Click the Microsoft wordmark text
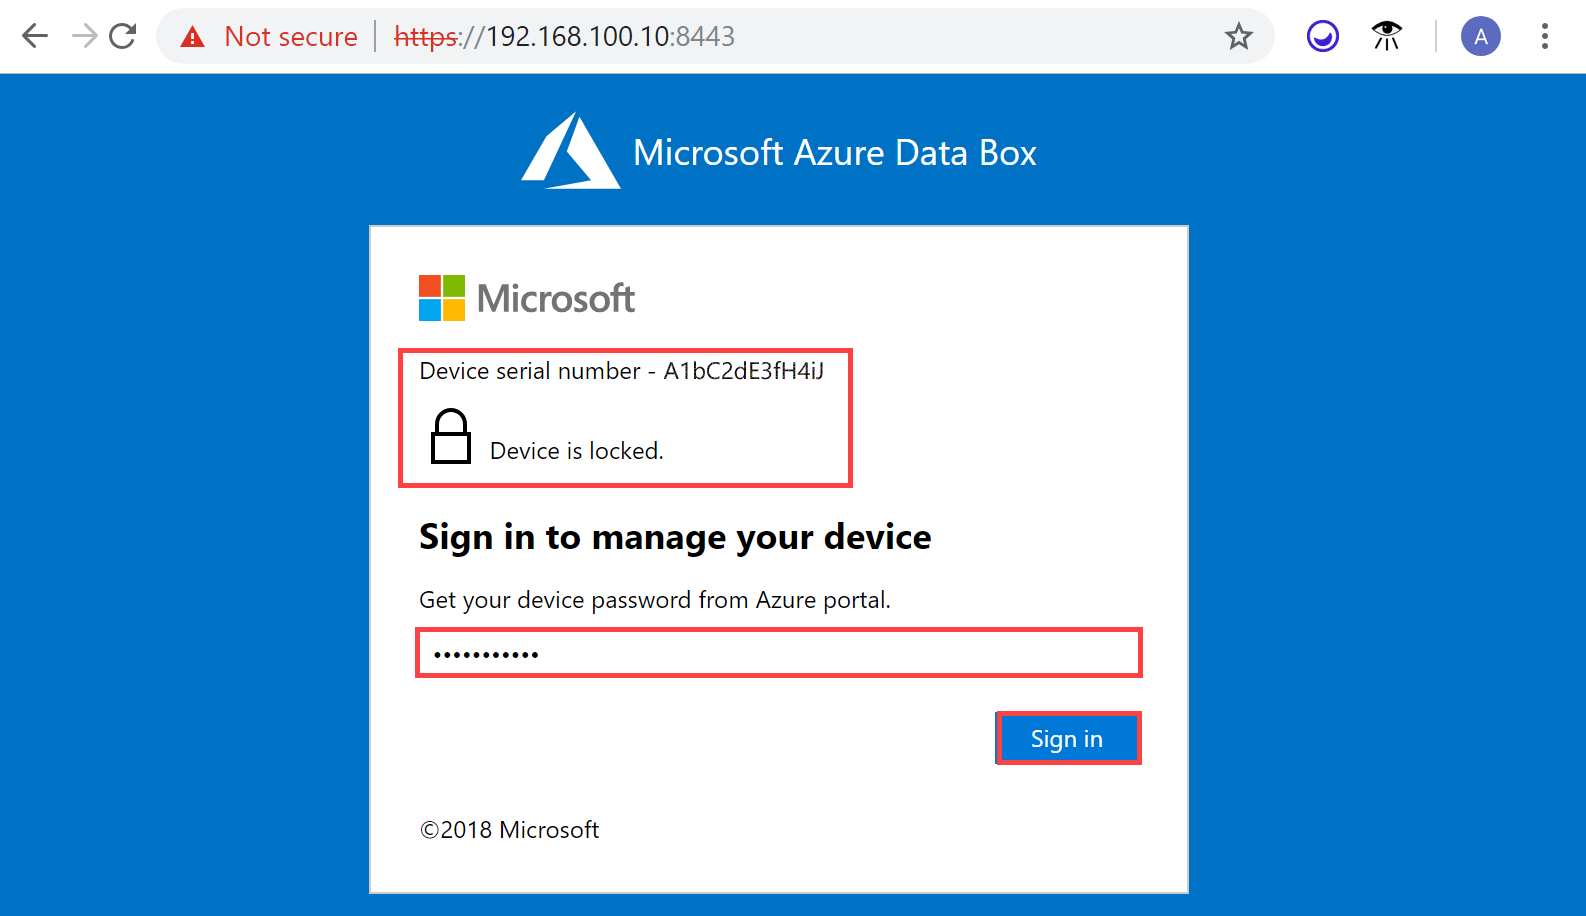The width and height of the screenshot is (1586, 916). [556, 298]
